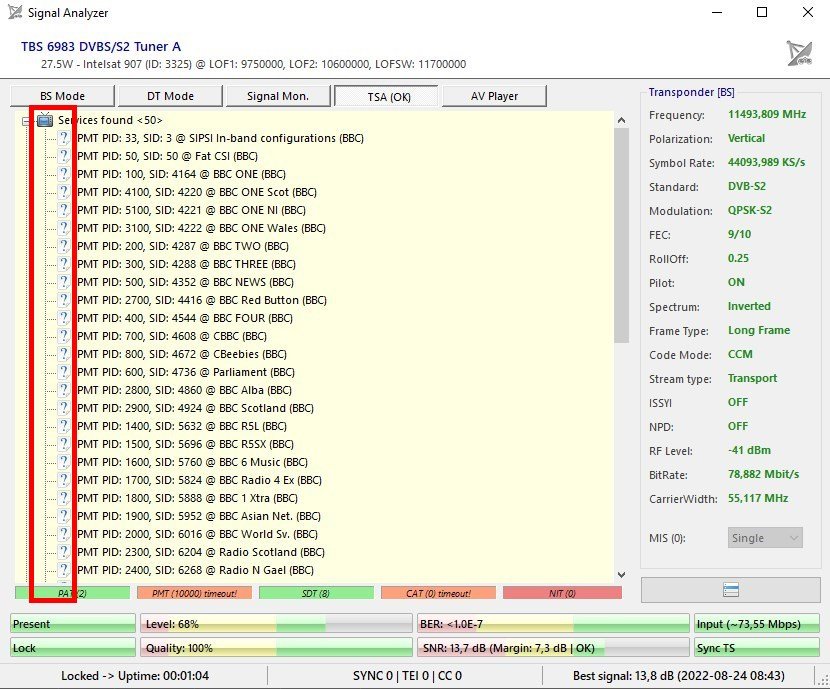The height and width of the screenshot is (689, 830).
Task: Click the satellite dish icon at top right
Action: (x=799, y=54)
